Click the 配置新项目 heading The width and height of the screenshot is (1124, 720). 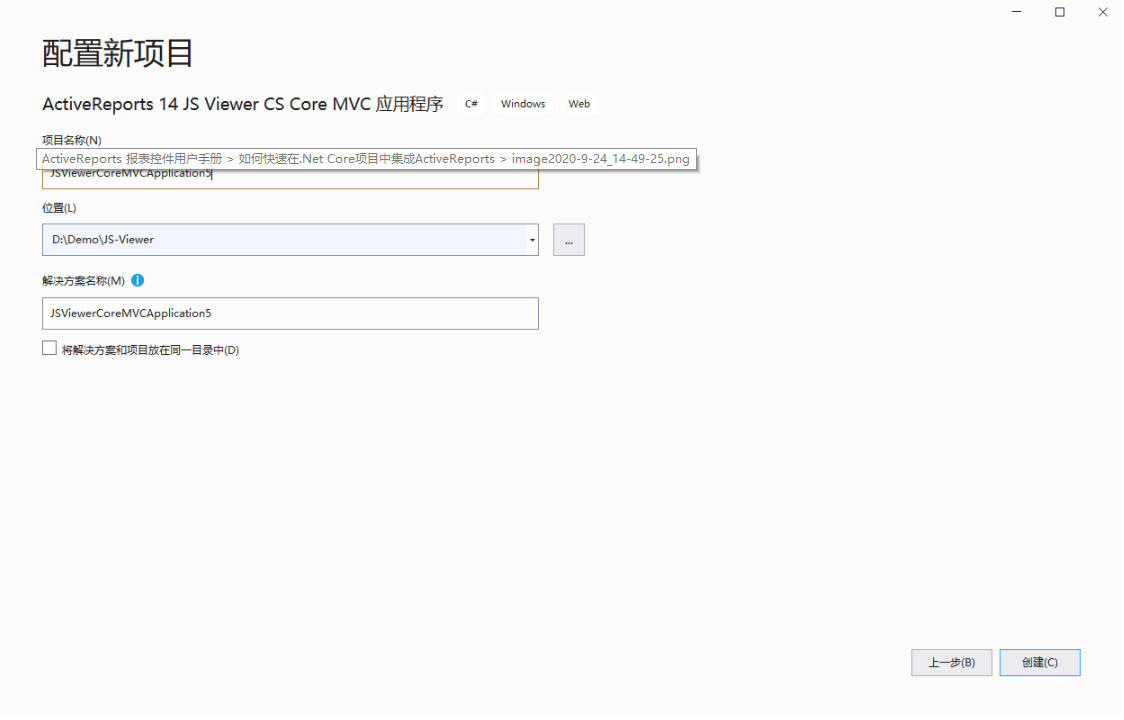point(118,54)
